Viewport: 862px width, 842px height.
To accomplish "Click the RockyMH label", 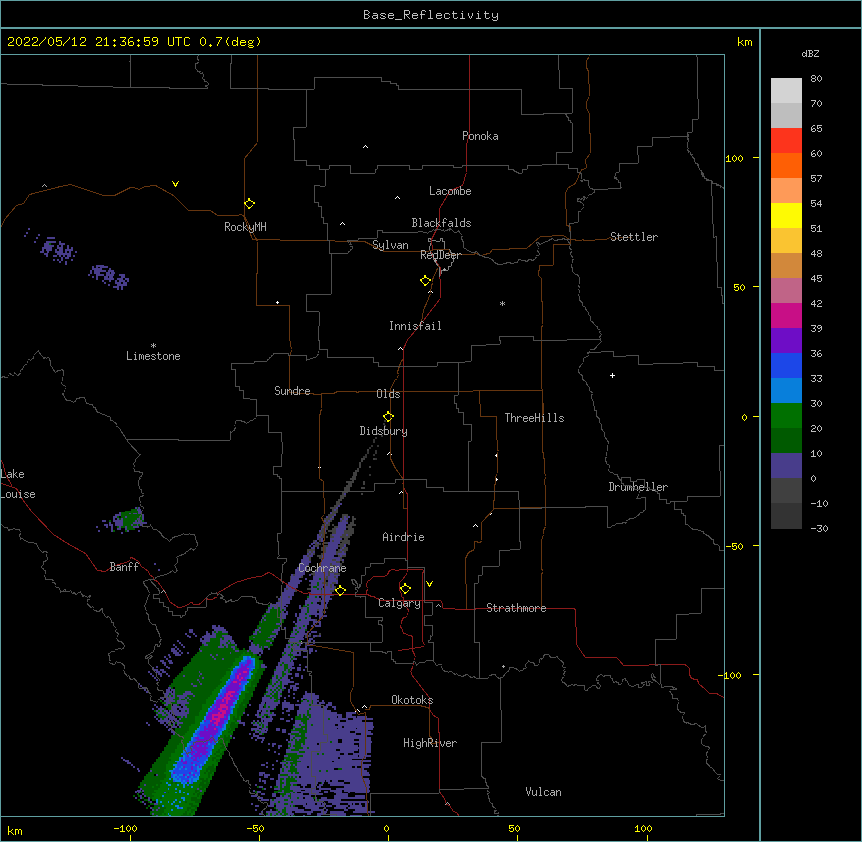I will [245, 227].
